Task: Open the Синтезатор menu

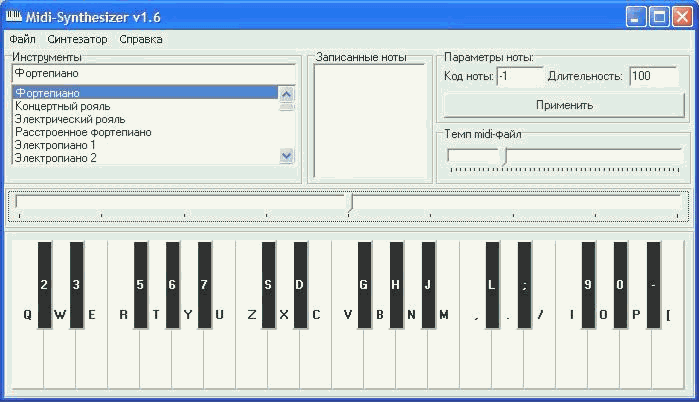Action: pyautogui.click(x=77, y=39)
